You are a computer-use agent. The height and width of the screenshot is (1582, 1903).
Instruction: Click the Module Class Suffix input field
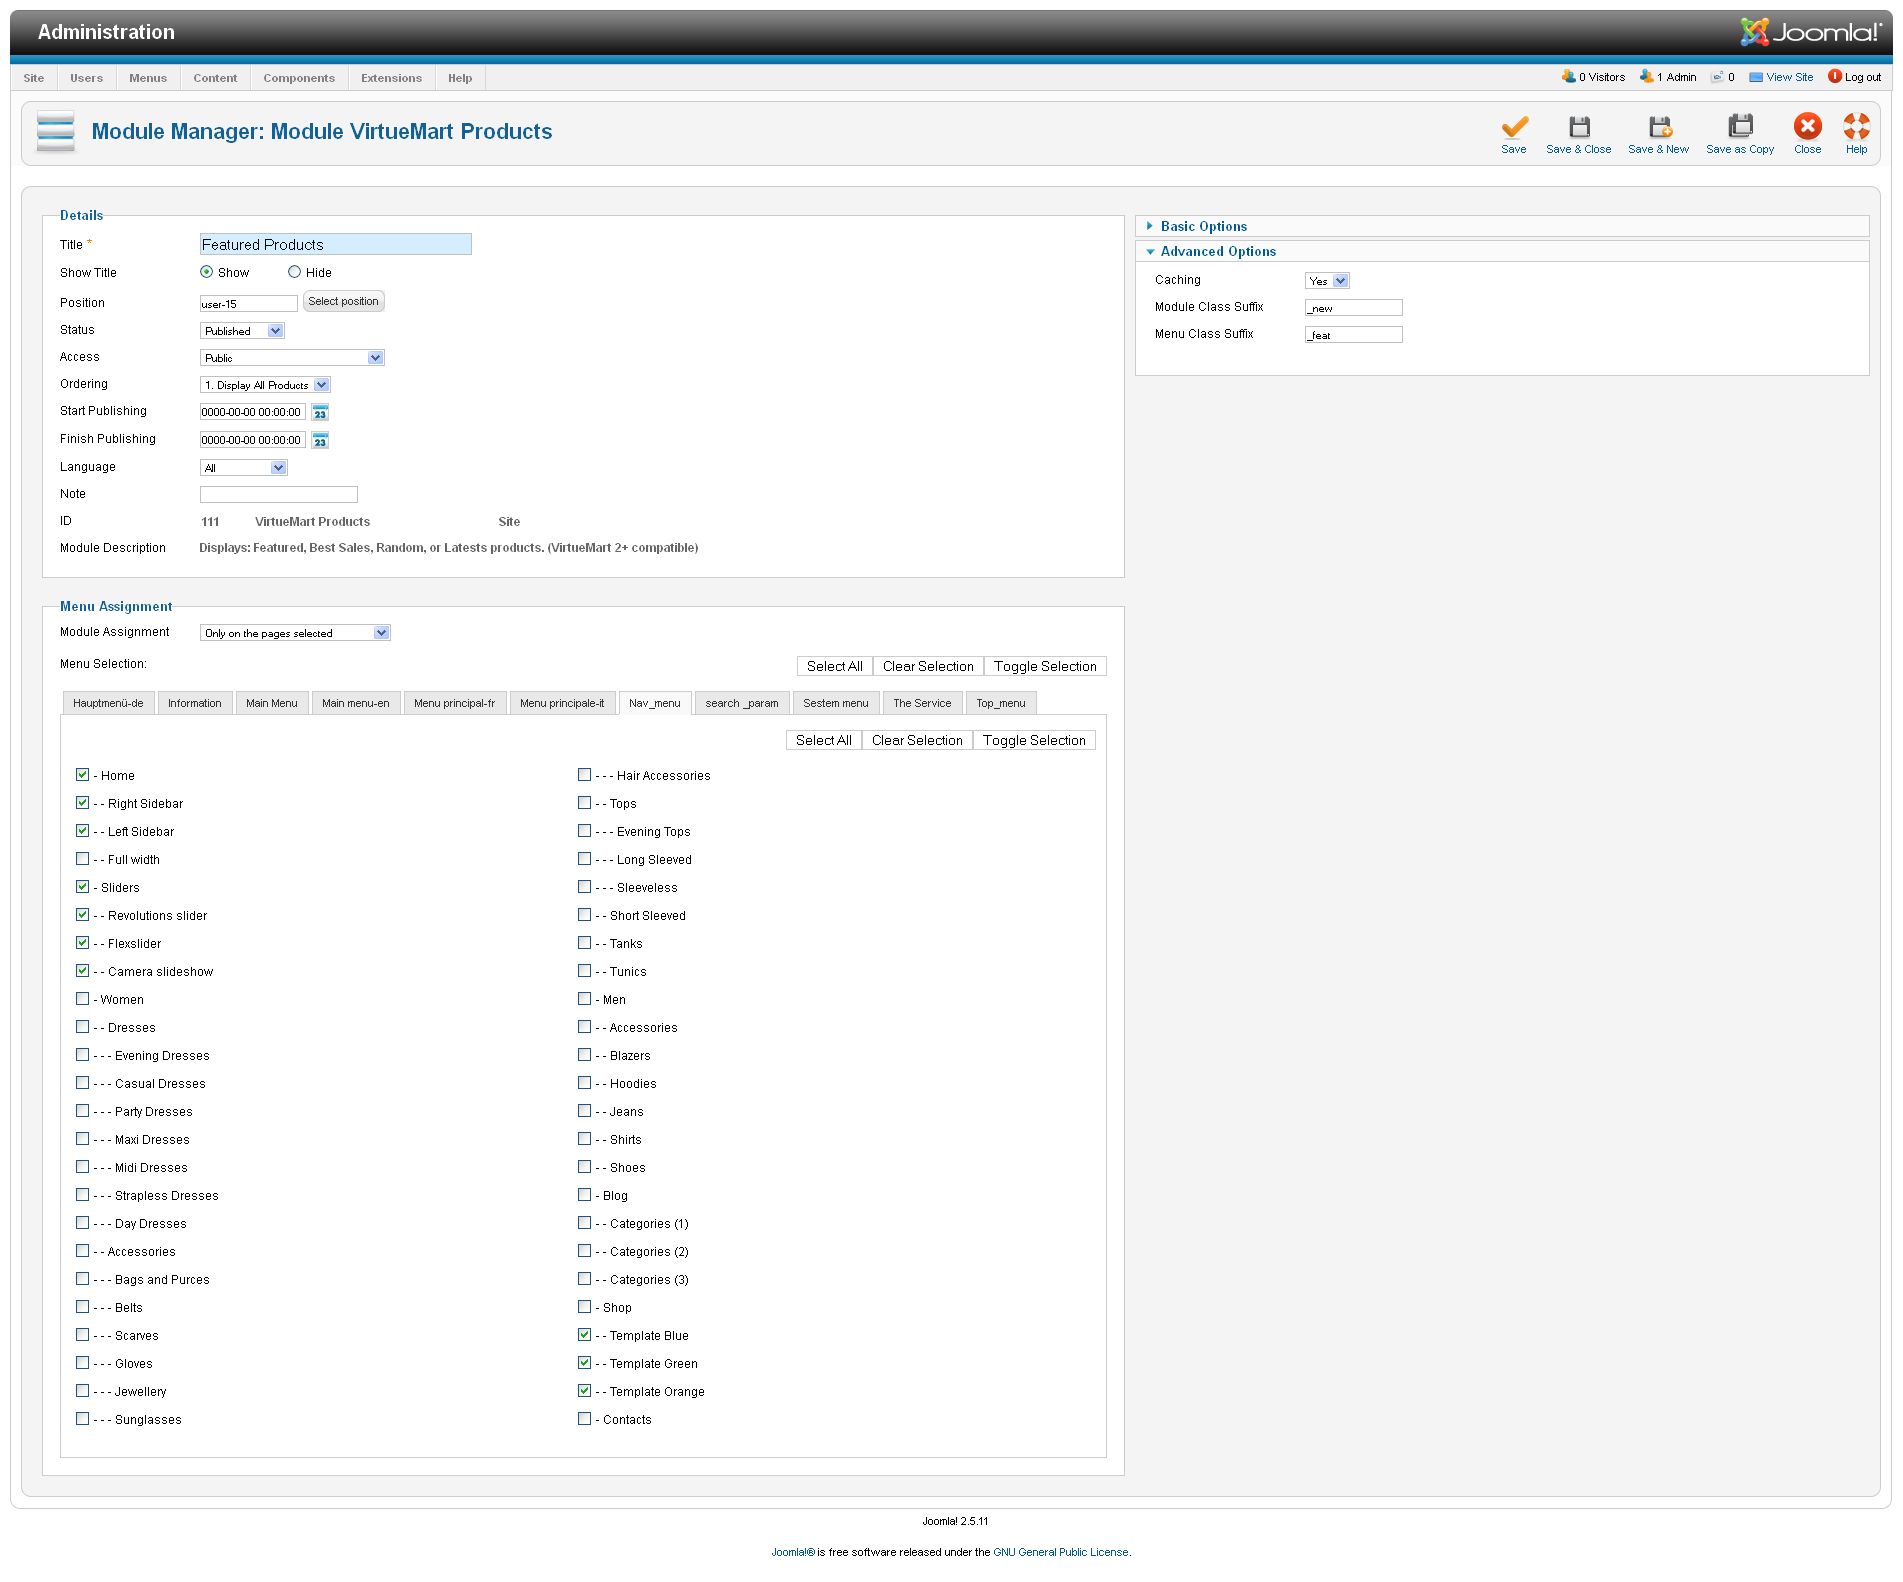[x=1353, y=308]
